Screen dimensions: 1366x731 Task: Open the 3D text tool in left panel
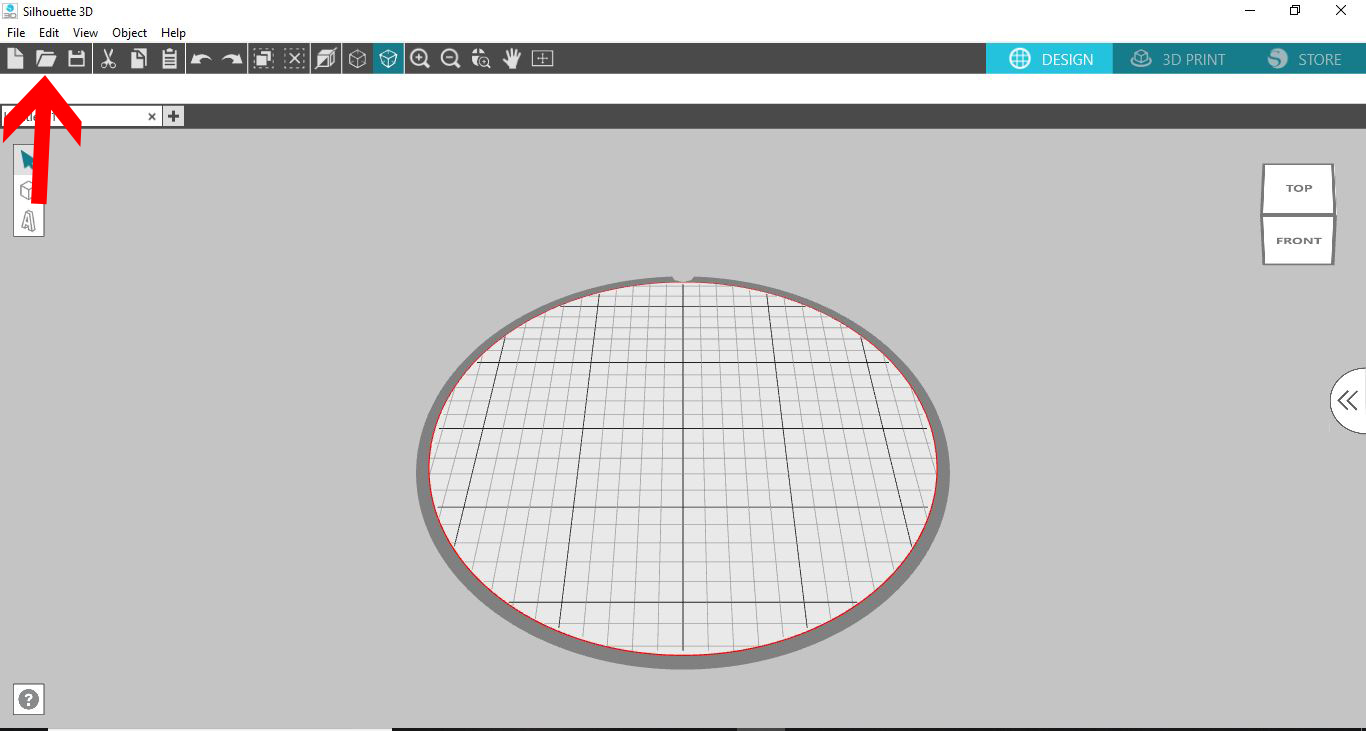pos(29,220)
